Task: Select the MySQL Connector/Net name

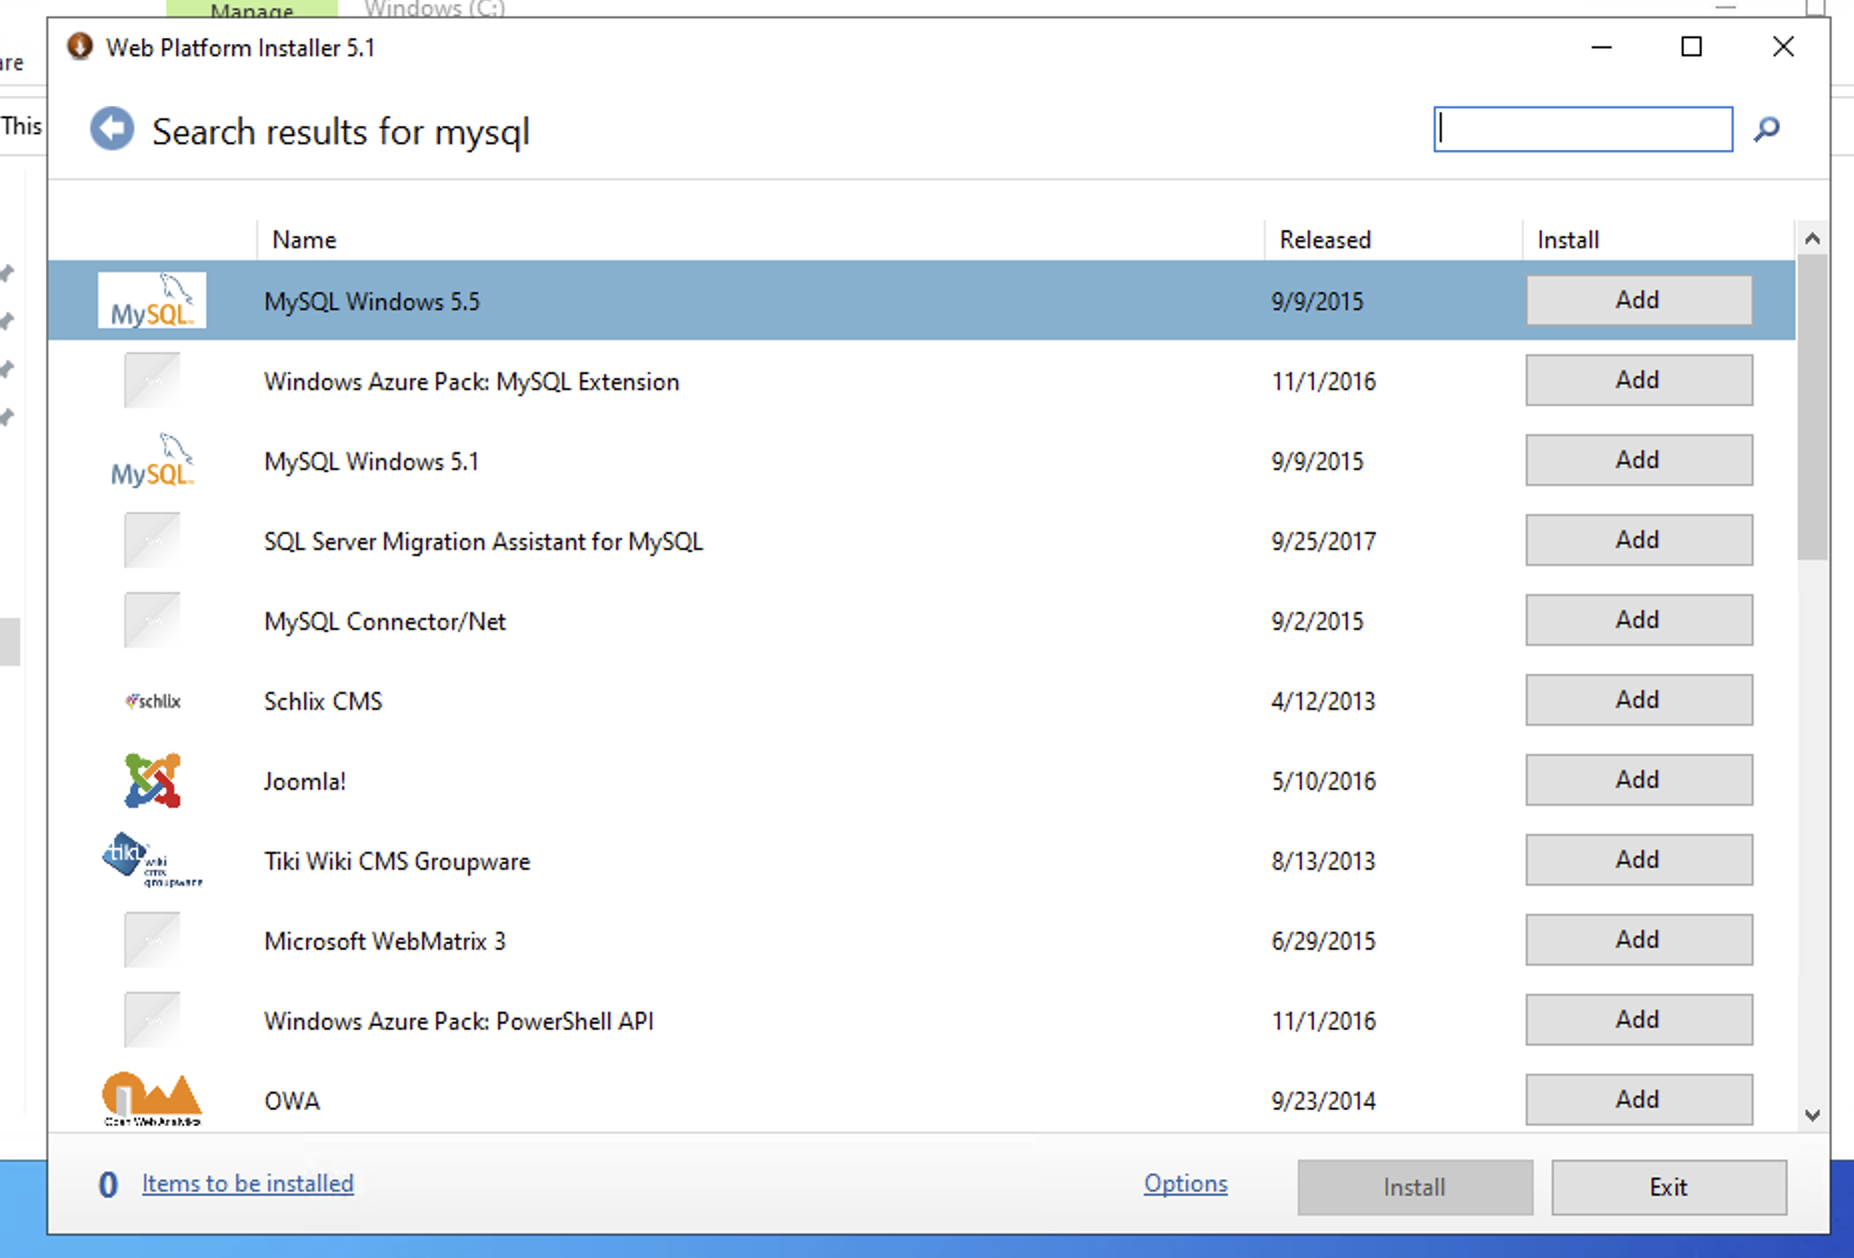Action: (x=385, y=621)
